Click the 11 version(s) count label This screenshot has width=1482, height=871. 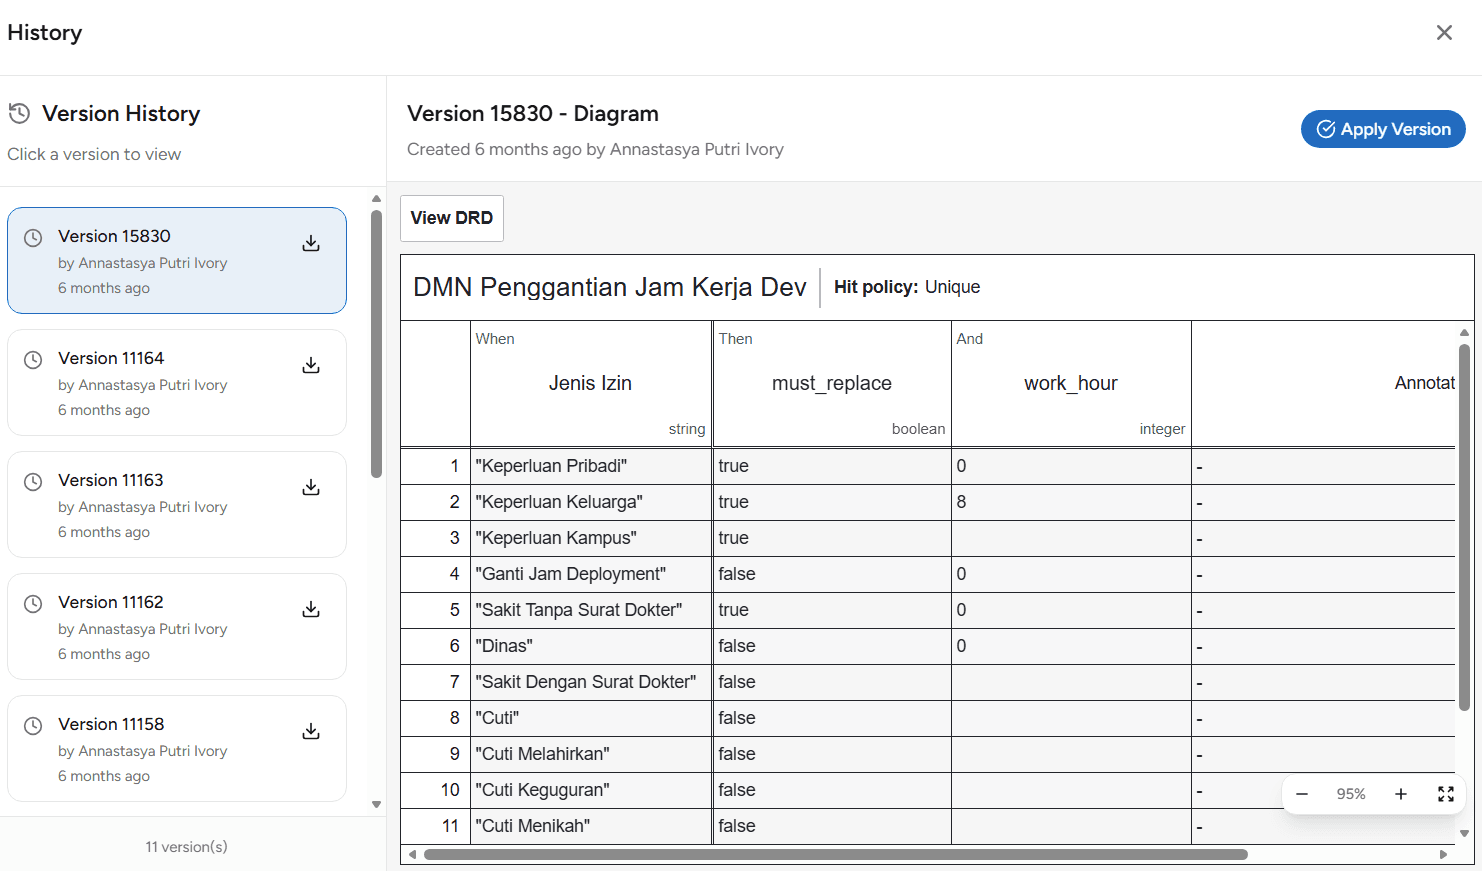click(186, 847)
